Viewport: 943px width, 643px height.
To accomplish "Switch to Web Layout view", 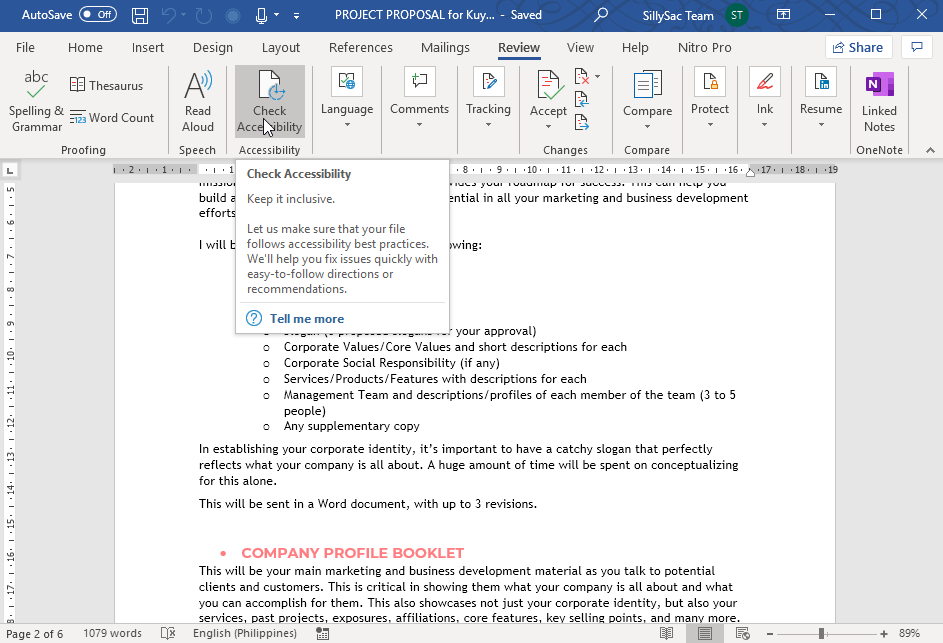I will (x=743, y=633).
